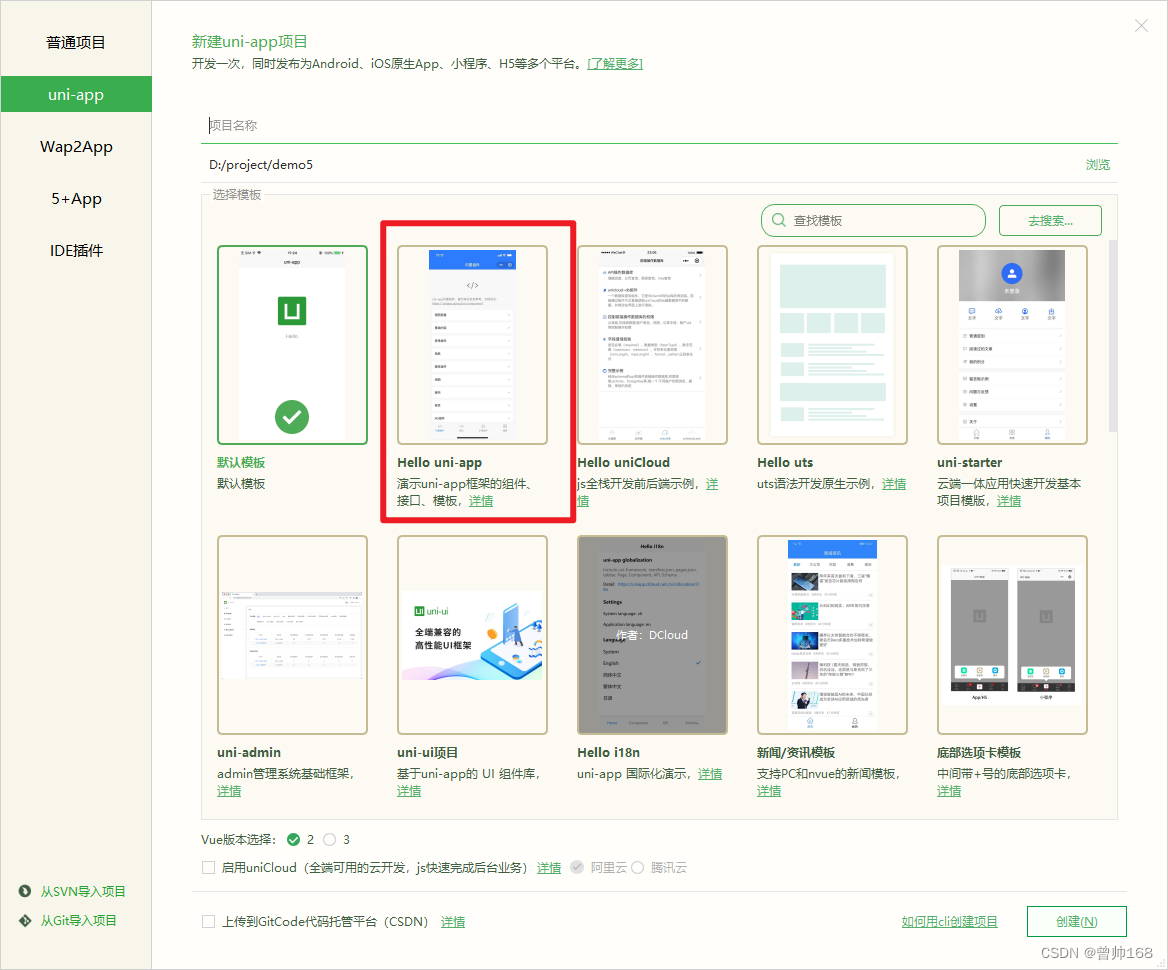The height and width of the screenshot is (970, 1168).
Task: Open the 如何用cli创建项目 link
Action: click(949, 921)
